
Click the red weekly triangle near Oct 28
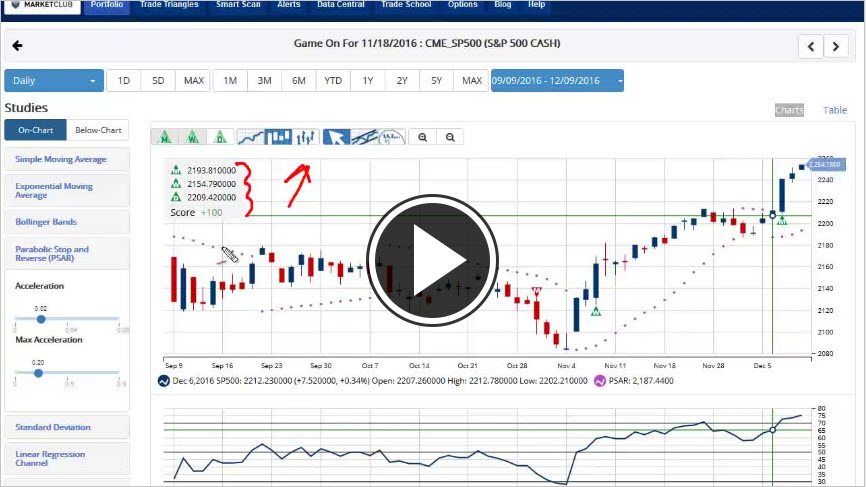point(536,290)
